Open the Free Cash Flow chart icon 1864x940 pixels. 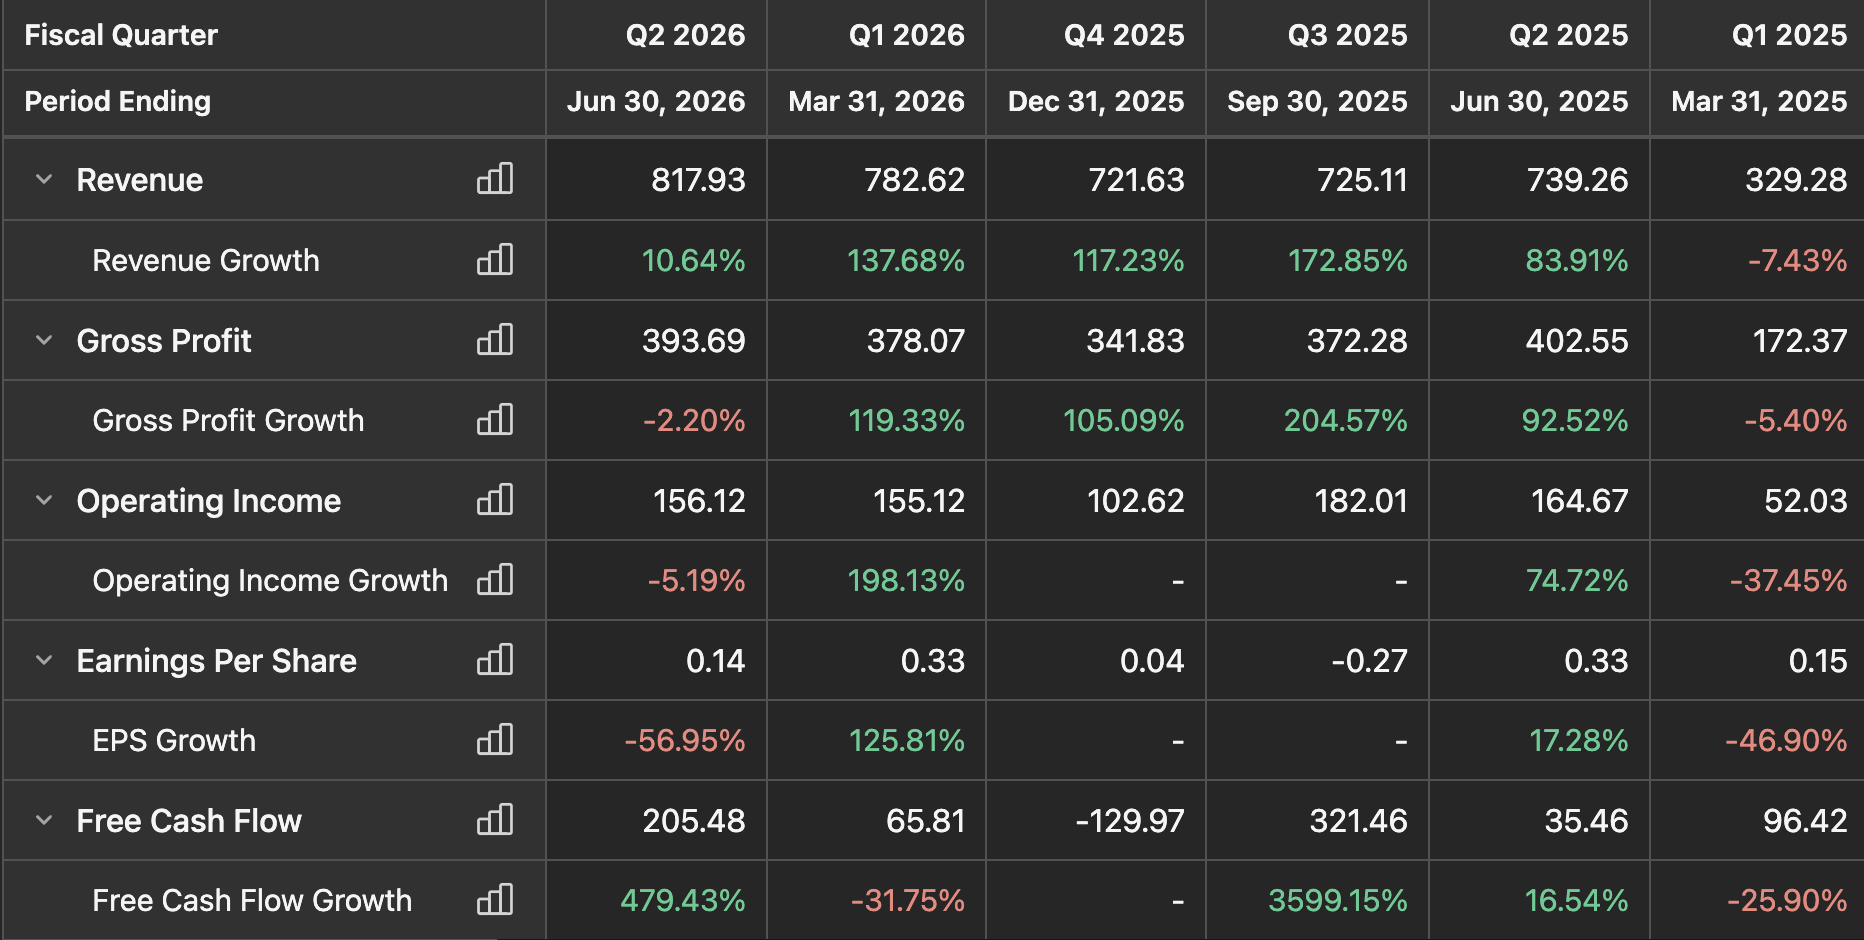pos(495,820)
